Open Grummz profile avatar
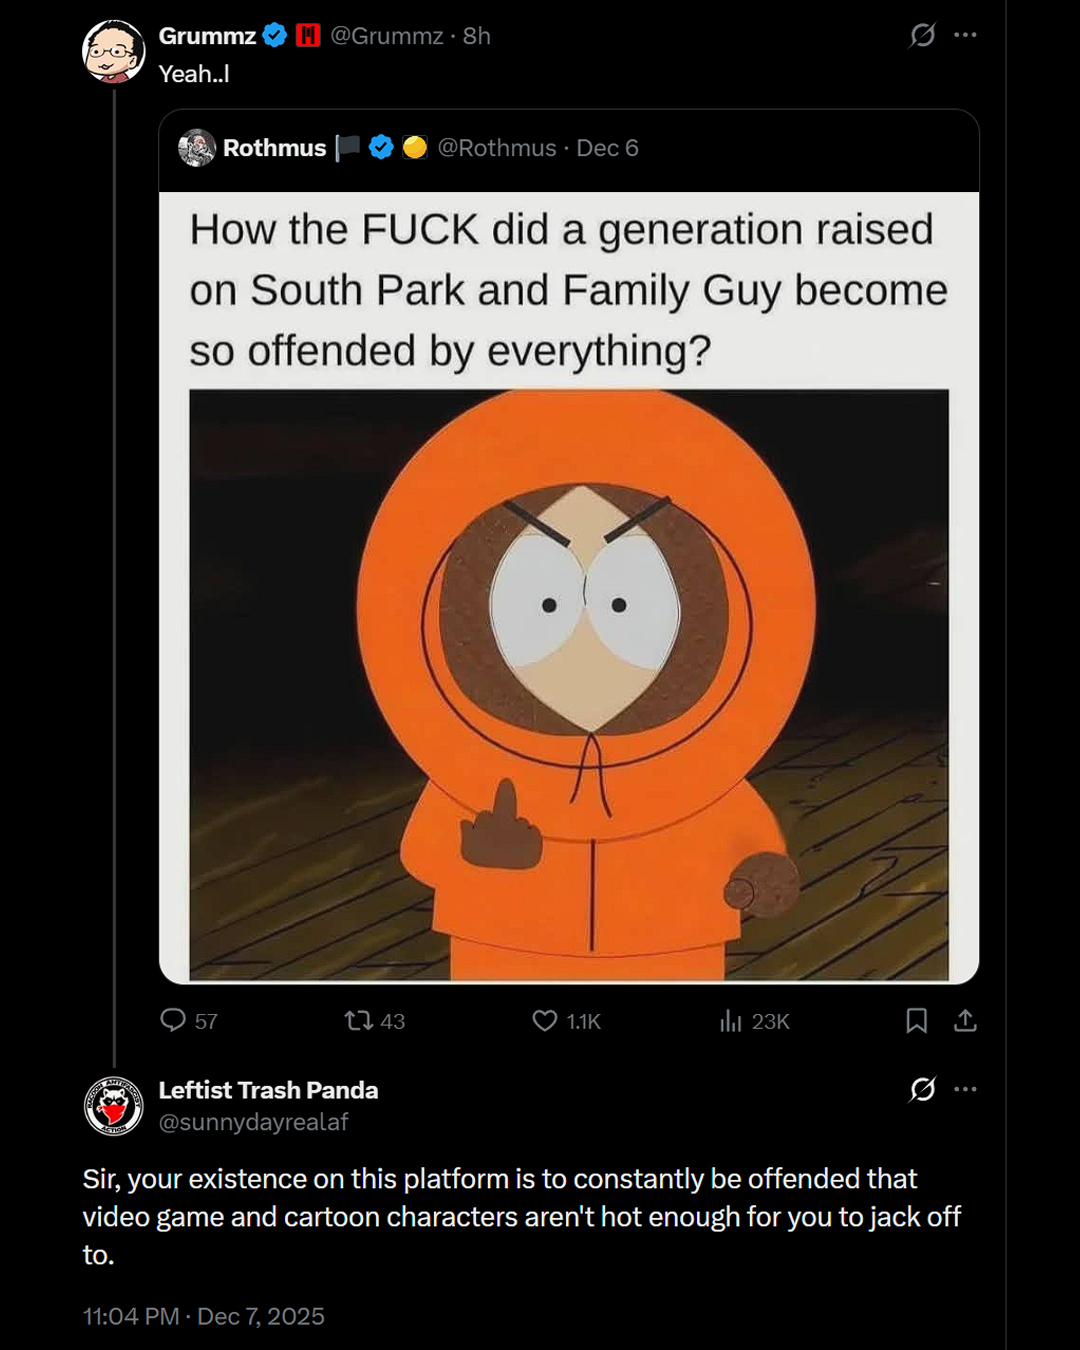 tap(113, 51)
